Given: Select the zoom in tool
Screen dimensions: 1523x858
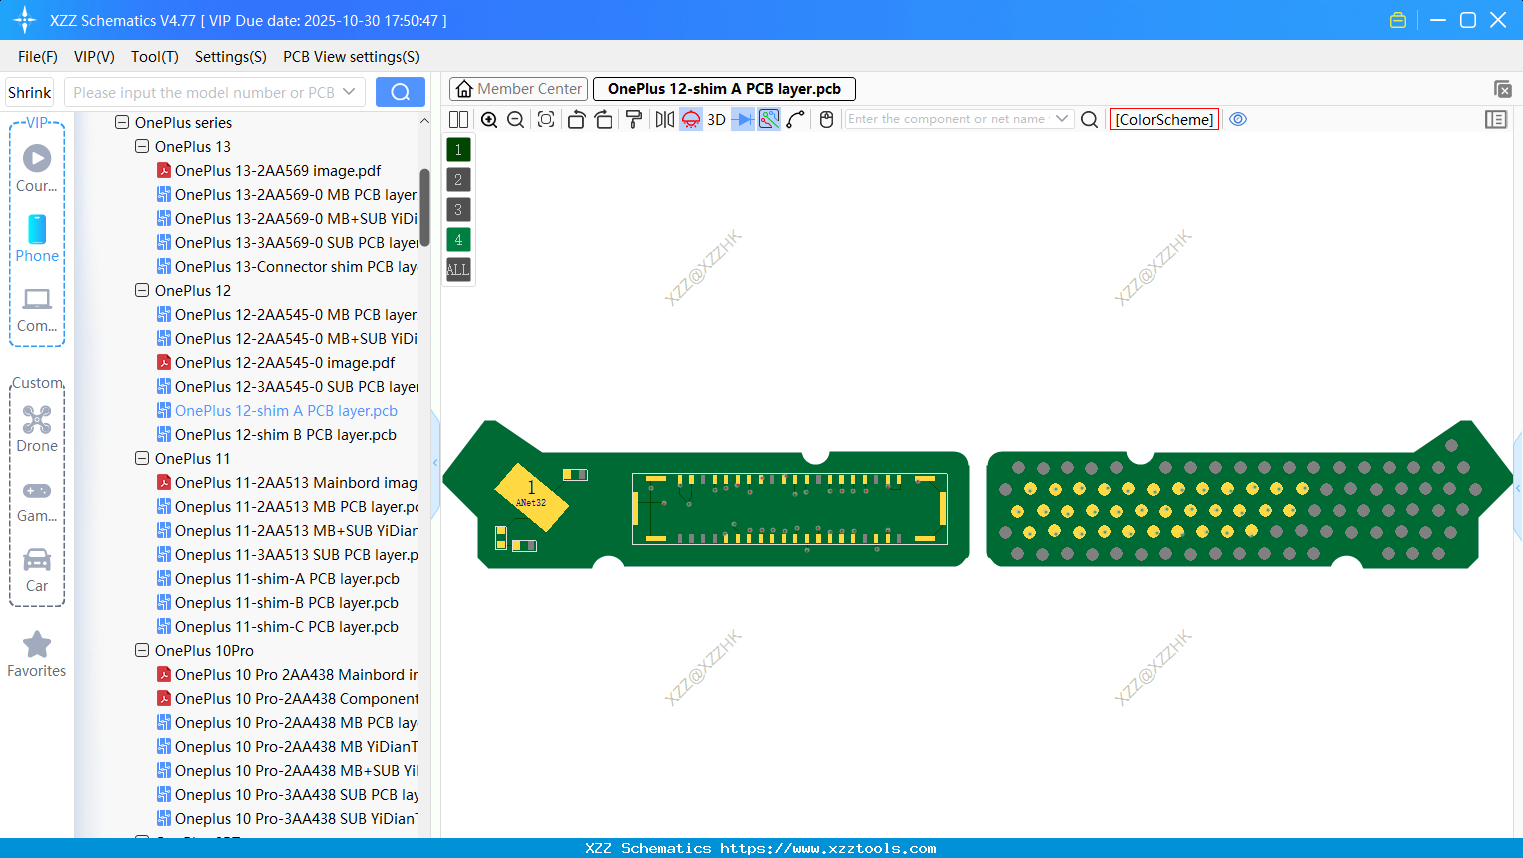Looking at the screenshot, I should tap(489, 119).
